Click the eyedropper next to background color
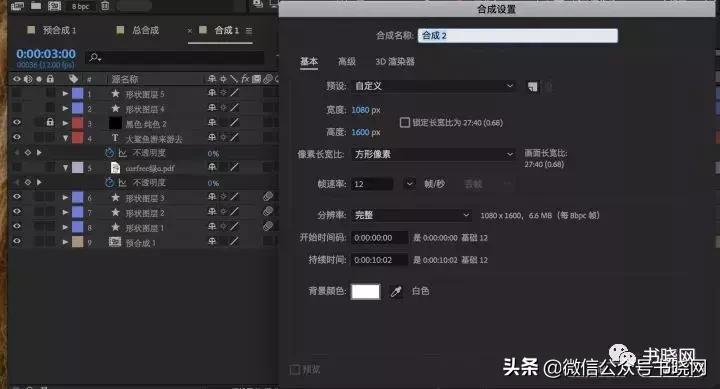This screenshot has height=389, width=720. point(396,291)
